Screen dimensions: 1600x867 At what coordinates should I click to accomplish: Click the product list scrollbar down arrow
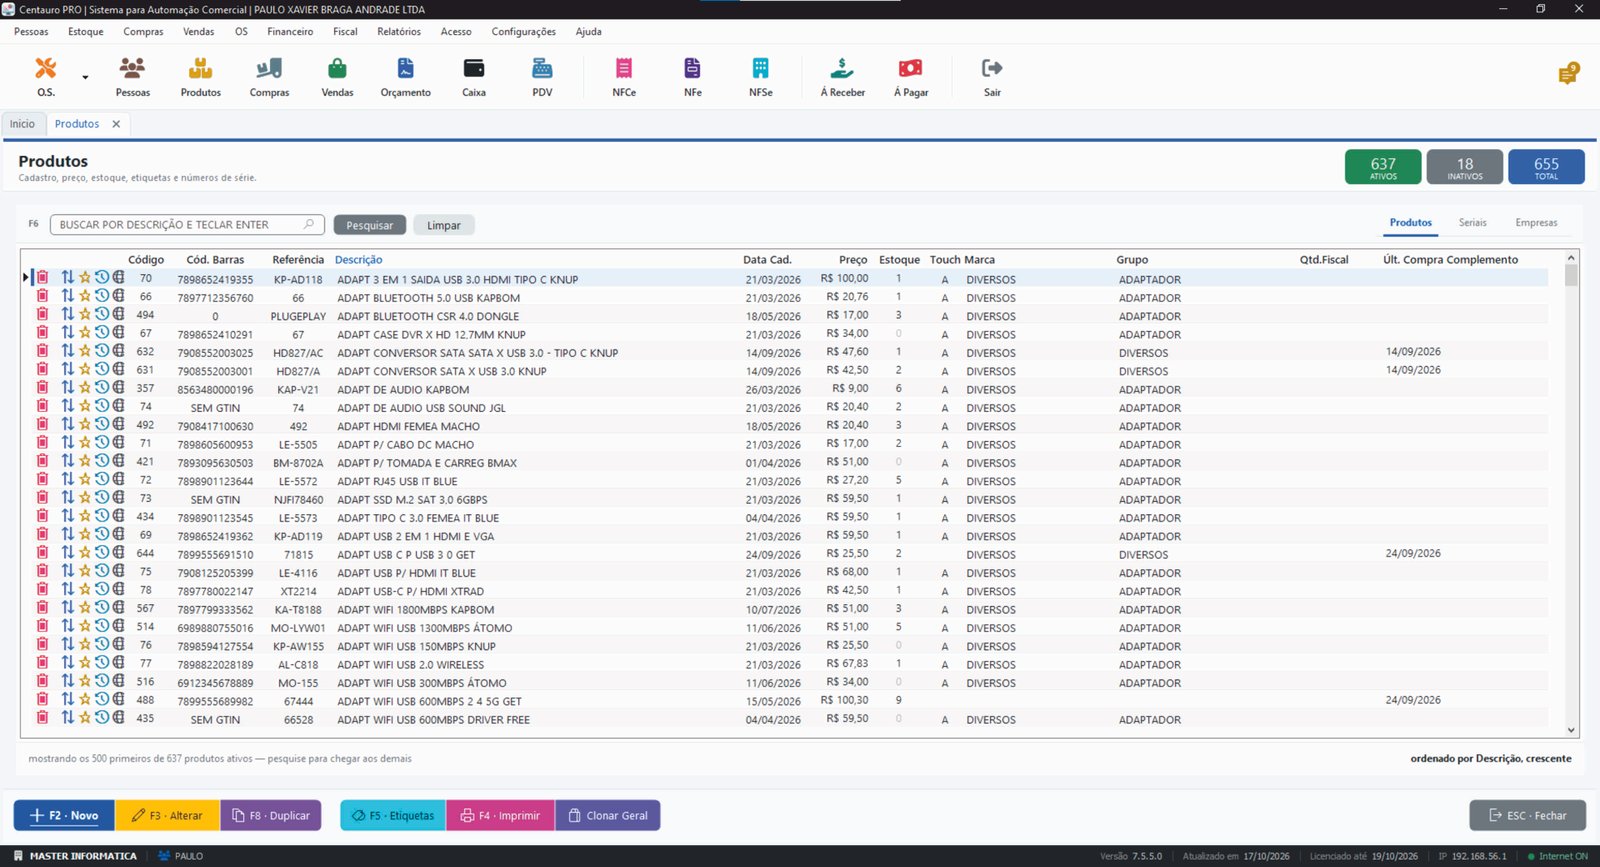(1571, 731)
